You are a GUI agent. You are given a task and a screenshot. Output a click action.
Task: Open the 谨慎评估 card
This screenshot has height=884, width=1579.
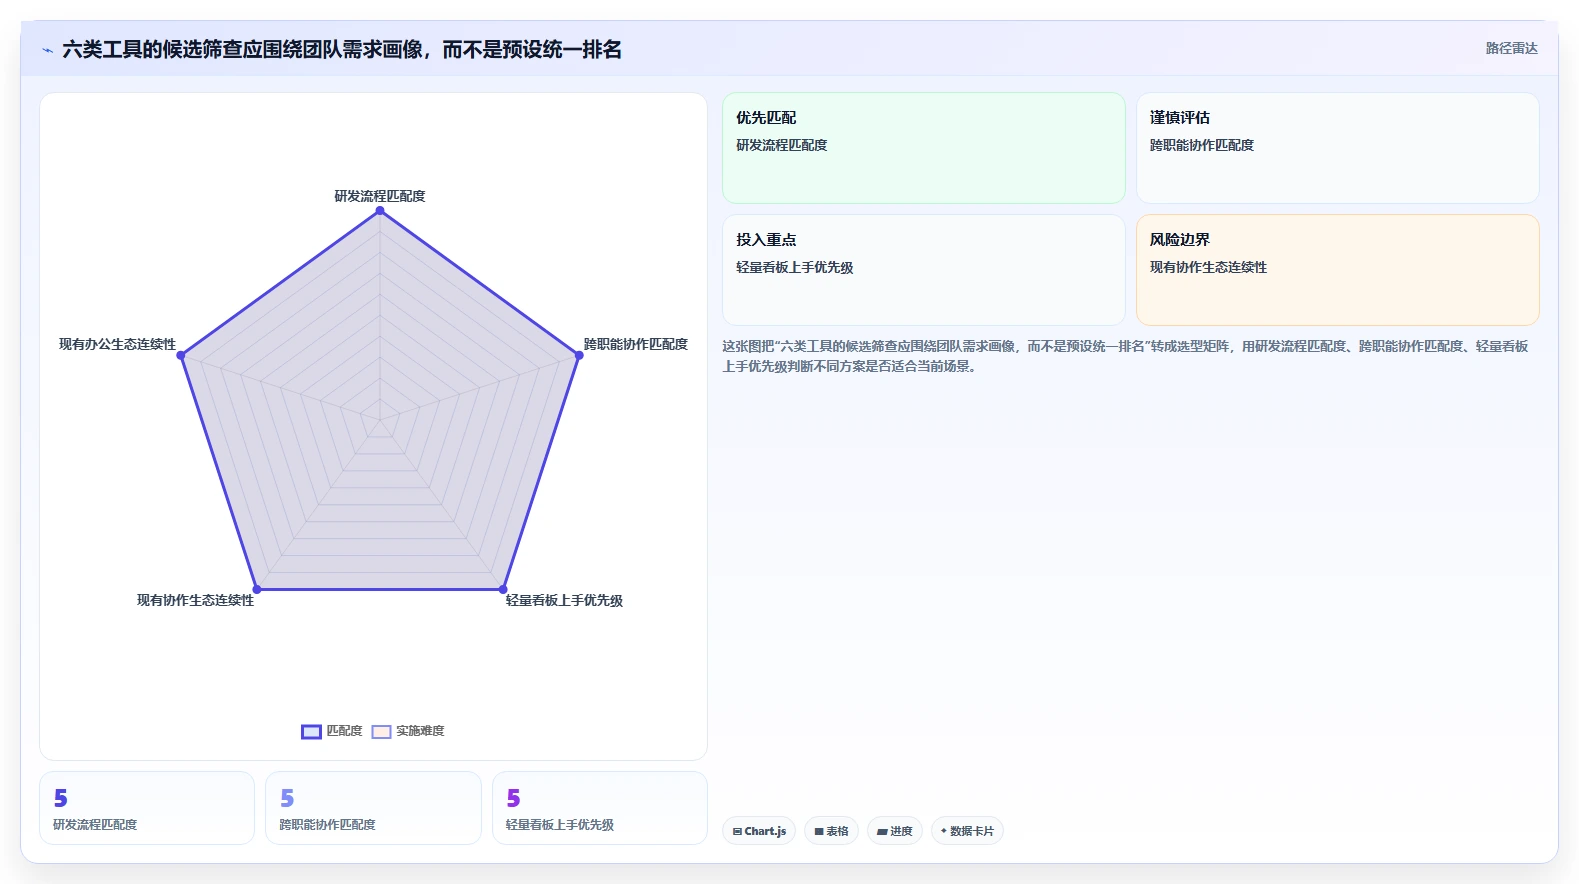pos(1338,148)
